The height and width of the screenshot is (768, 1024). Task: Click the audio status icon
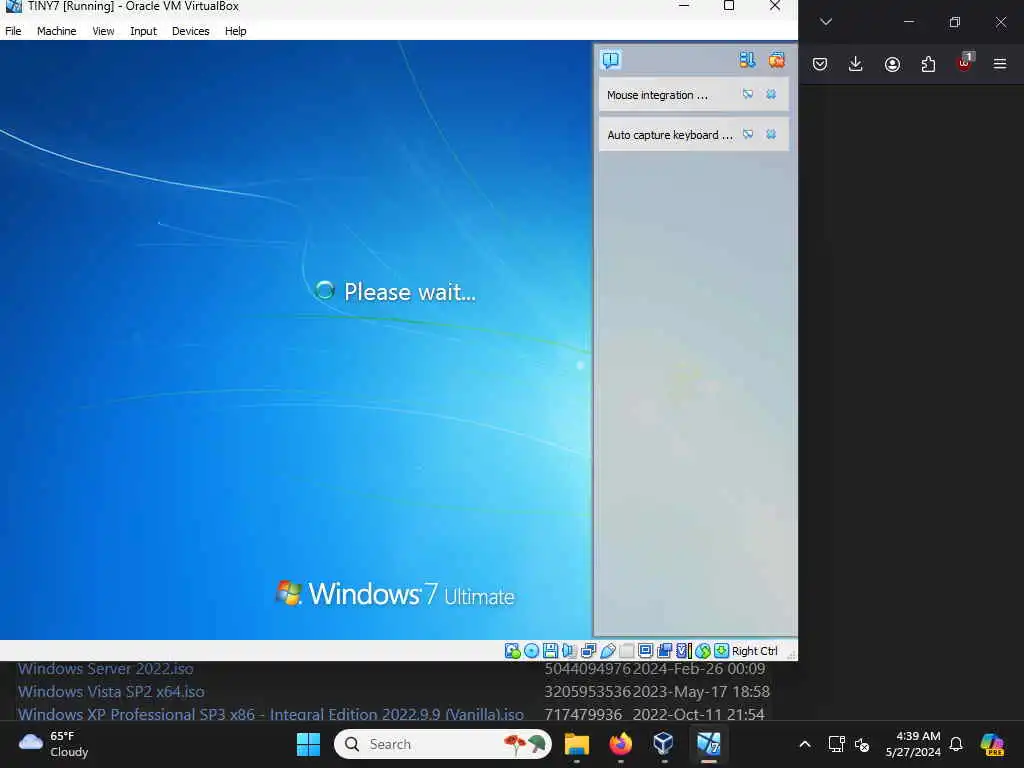point(569,650)
